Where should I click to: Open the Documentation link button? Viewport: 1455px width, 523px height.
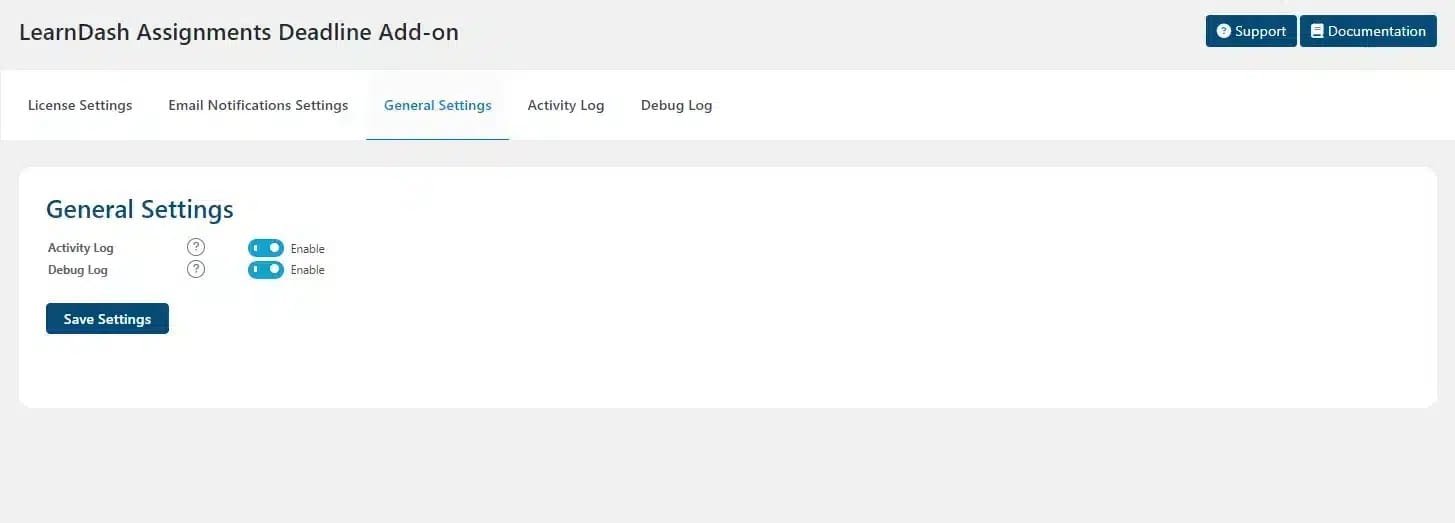1368,31
